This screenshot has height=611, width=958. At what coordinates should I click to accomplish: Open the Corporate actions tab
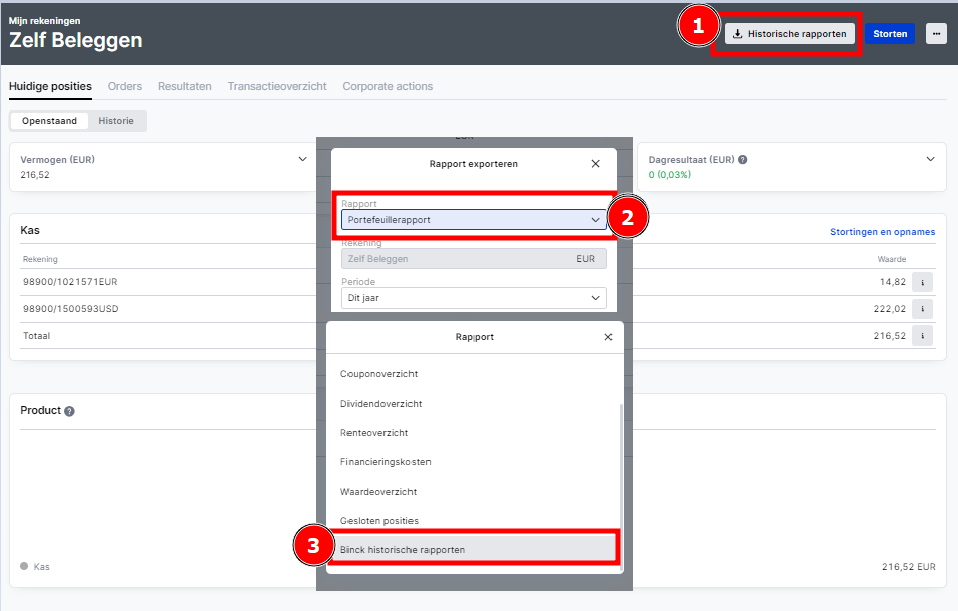(387, 86)
